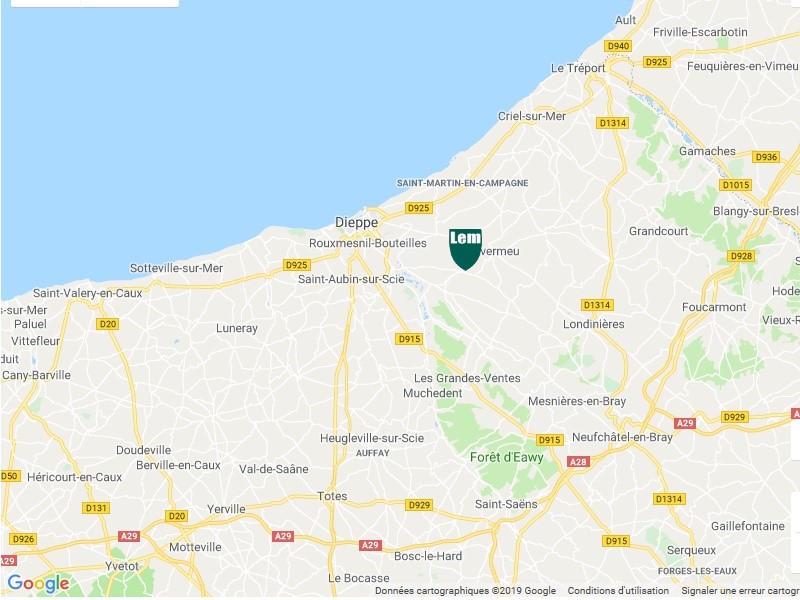800x600 pixels.
Task: Select the Yvetot town label
Action: [121, 566]
